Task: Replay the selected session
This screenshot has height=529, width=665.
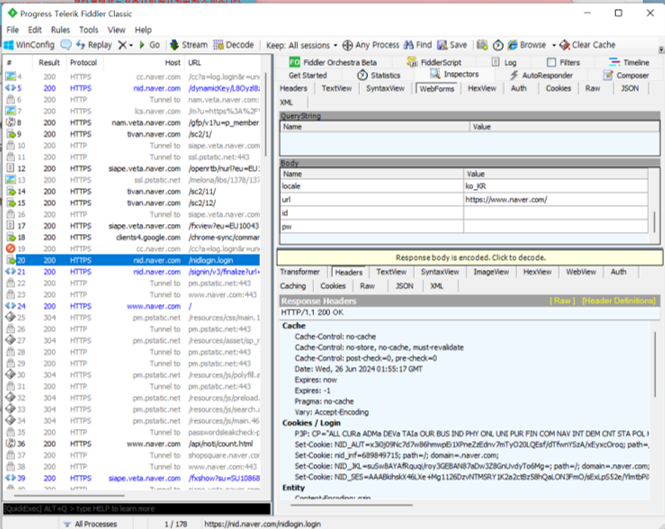Action: (x=94, y=45)
